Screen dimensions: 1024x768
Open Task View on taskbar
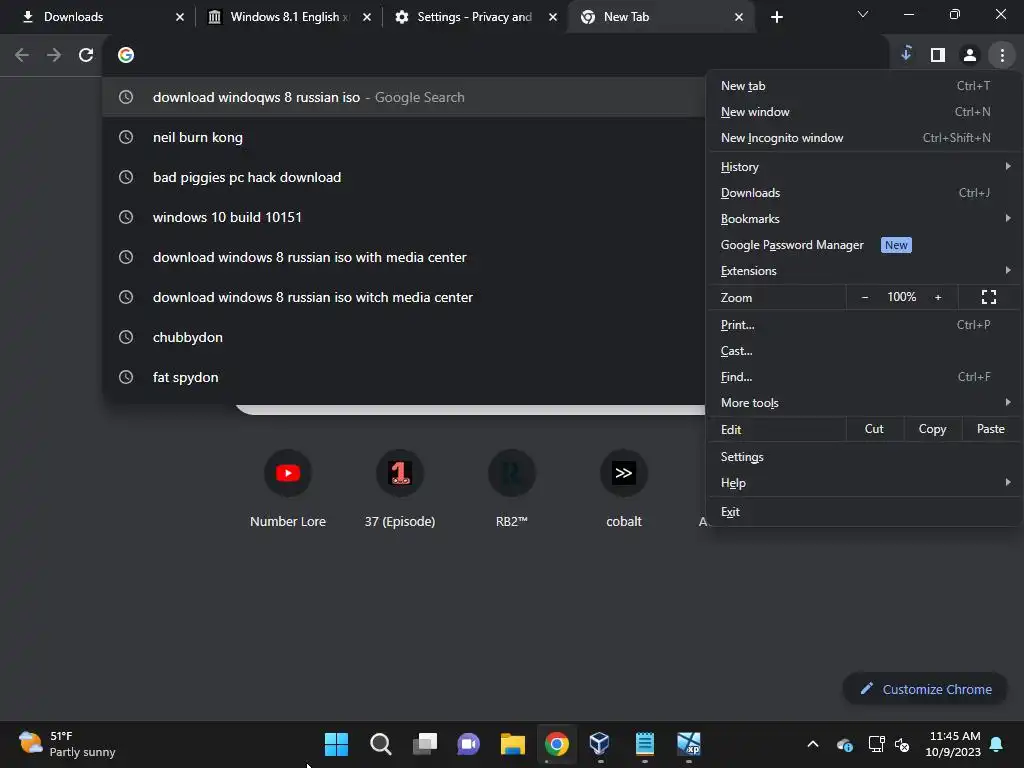[424, 744]
